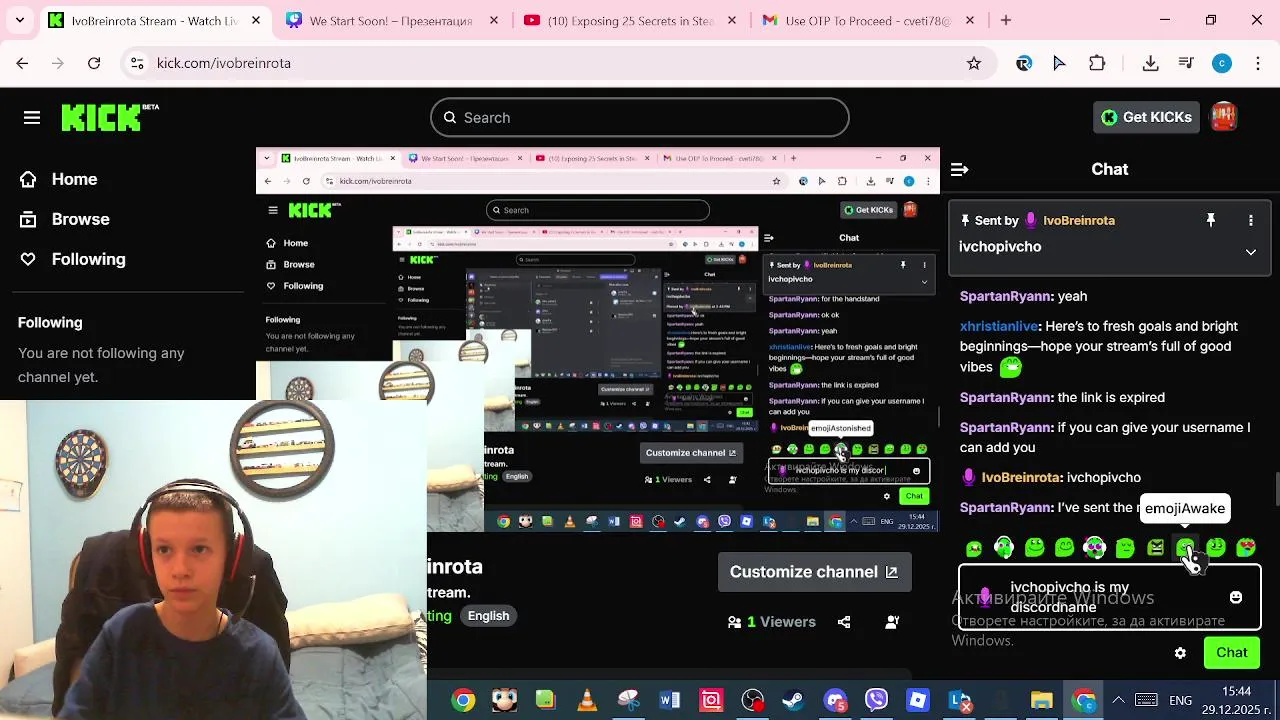Open the browser tab search chevron
1280x720 pixels.
[x=20, y=20]
